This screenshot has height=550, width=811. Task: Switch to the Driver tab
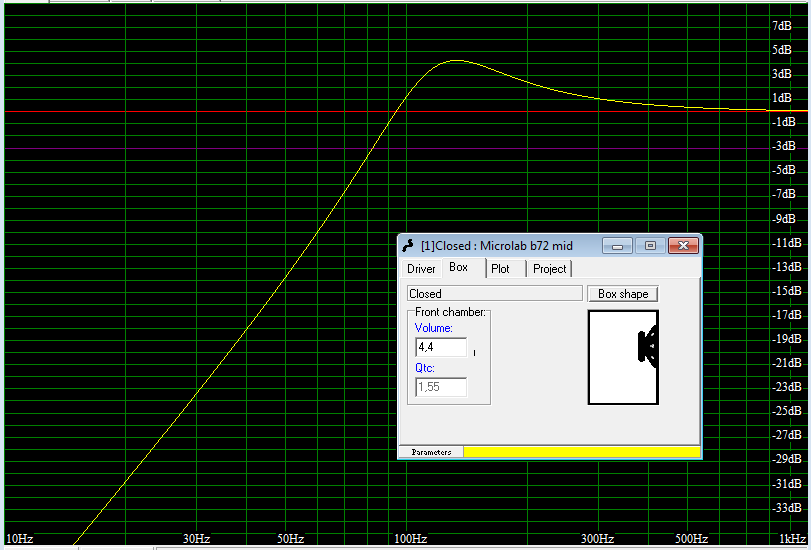[421, 269]
